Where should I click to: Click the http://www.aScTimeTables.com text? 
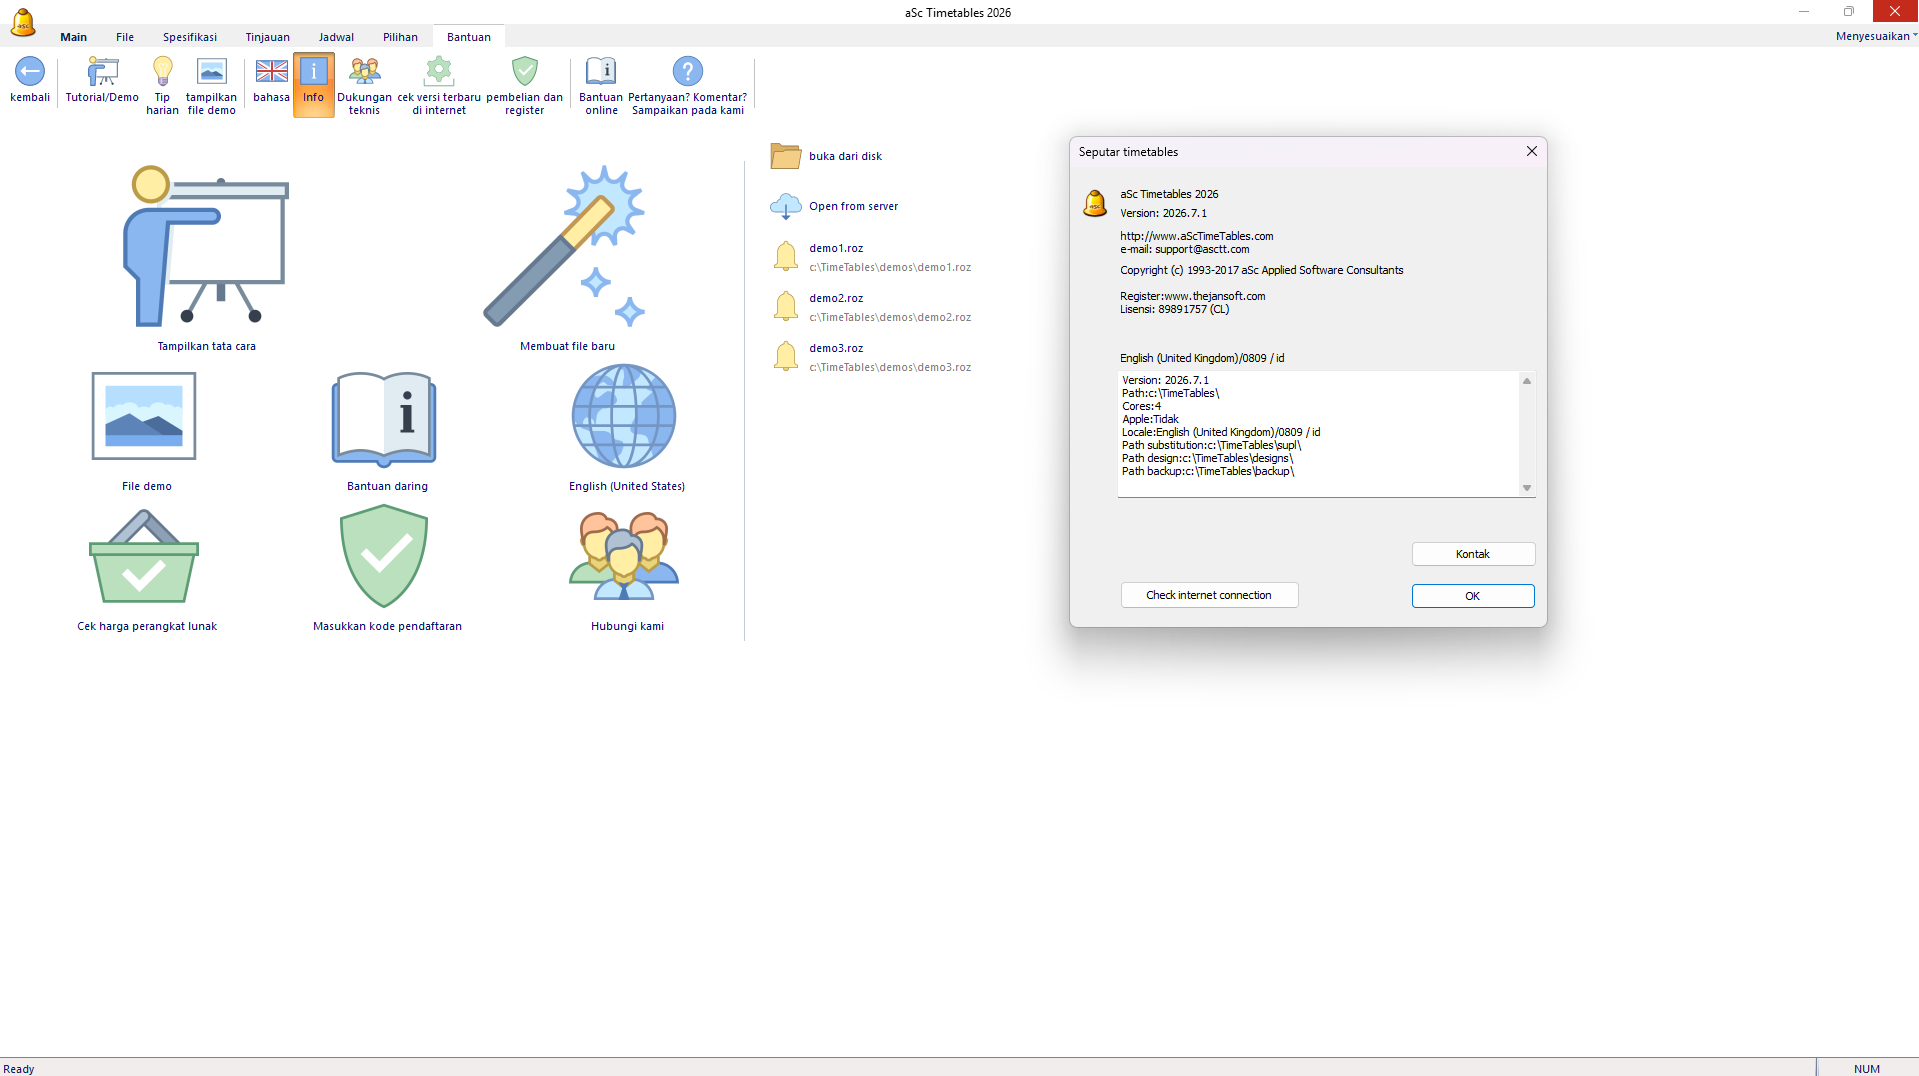point(1197,236)
